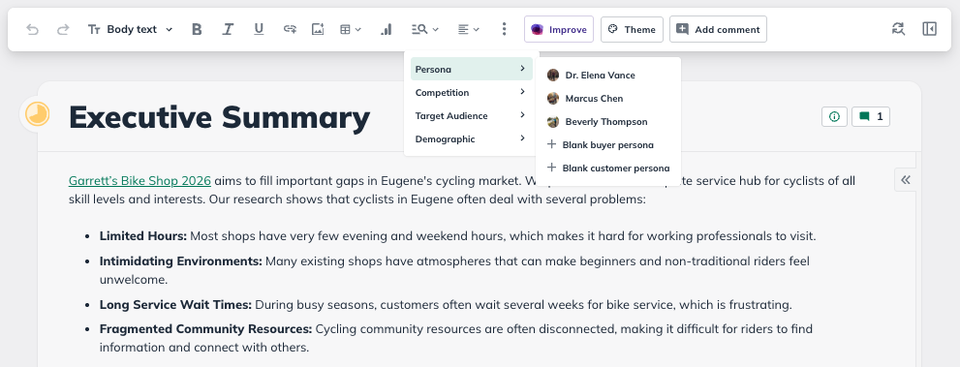
Task: Click the section info icon
Action: (834, 116)
